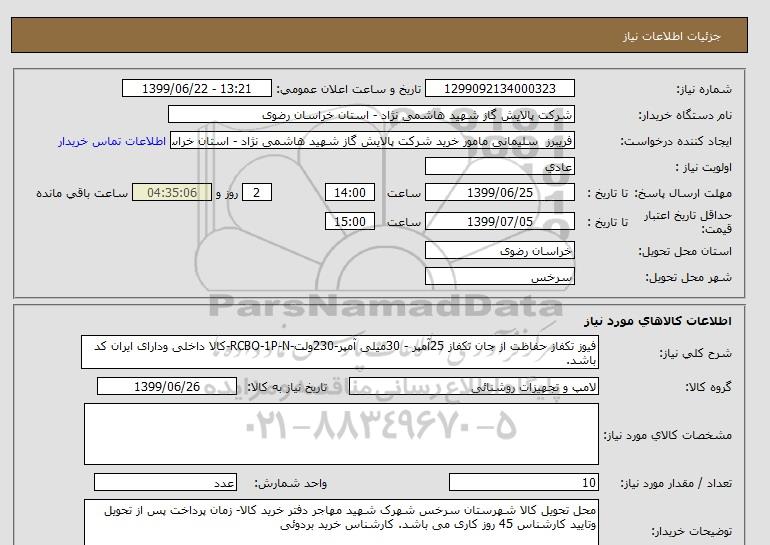This screenshot has width=770, height=545.
Task: Click the validity time field 15:00
Action: (x=350, y=221)
